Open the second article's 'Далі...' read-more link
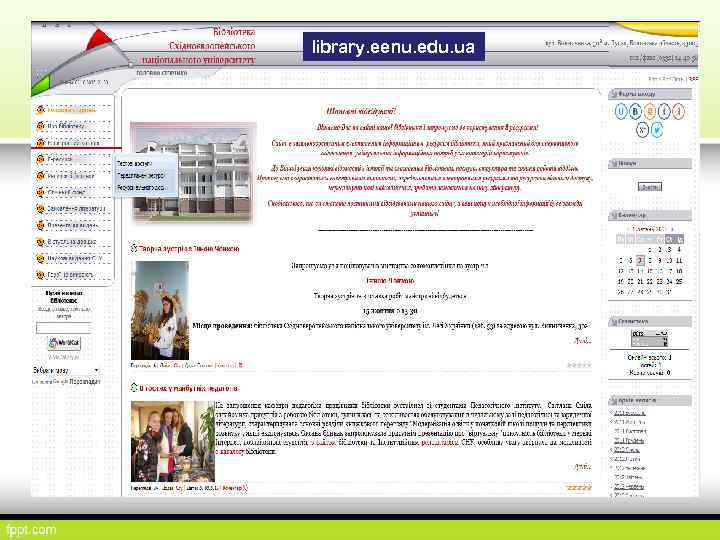This screenshot has width=720, height=540. point(583,467)
